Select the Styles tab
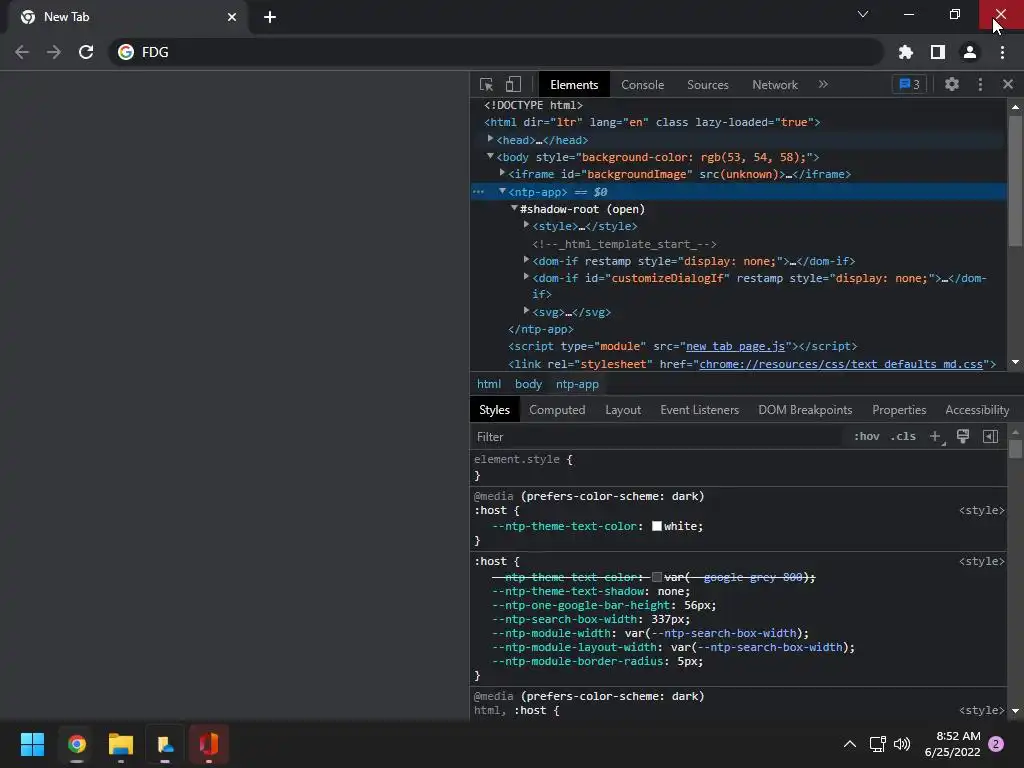 click(494, 410)
